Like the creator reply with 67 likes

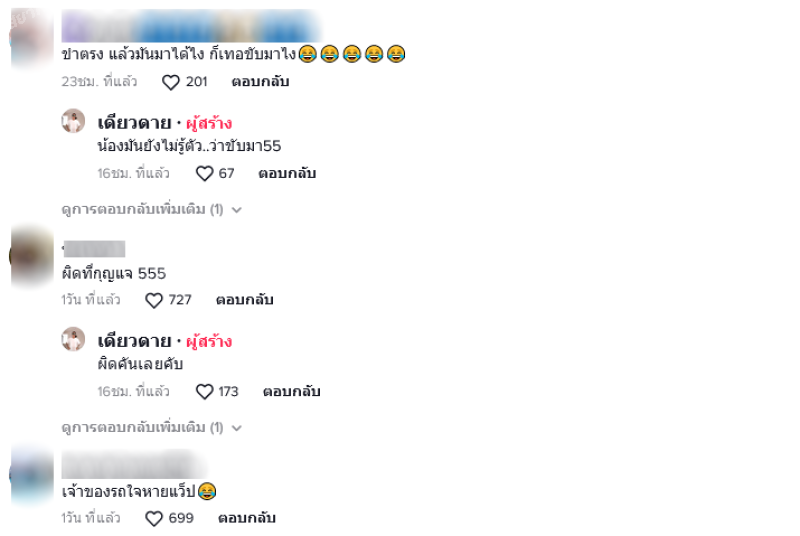(x=204, y=174)
